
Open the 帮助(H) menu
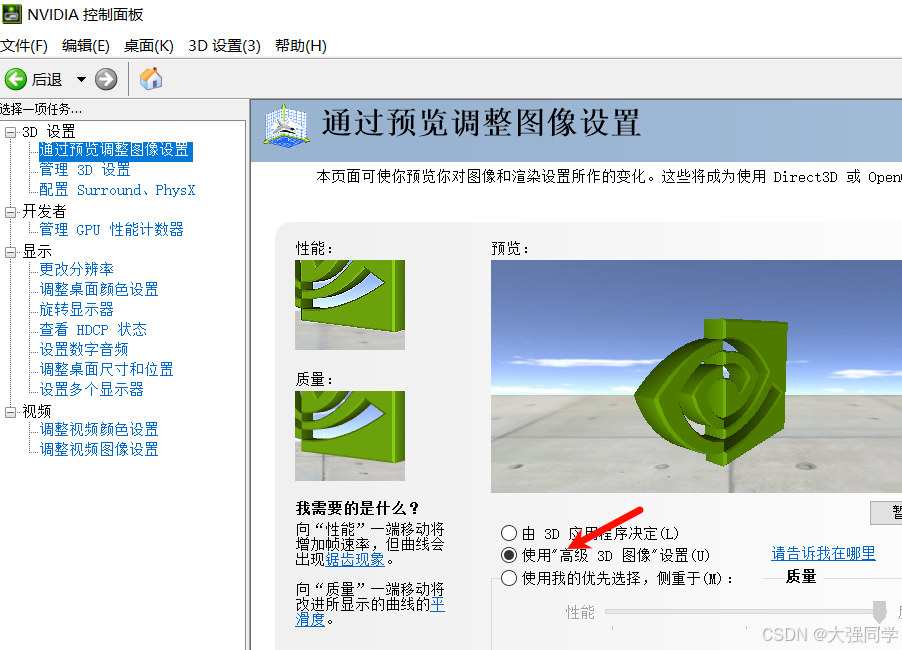(x=301, y=45)
